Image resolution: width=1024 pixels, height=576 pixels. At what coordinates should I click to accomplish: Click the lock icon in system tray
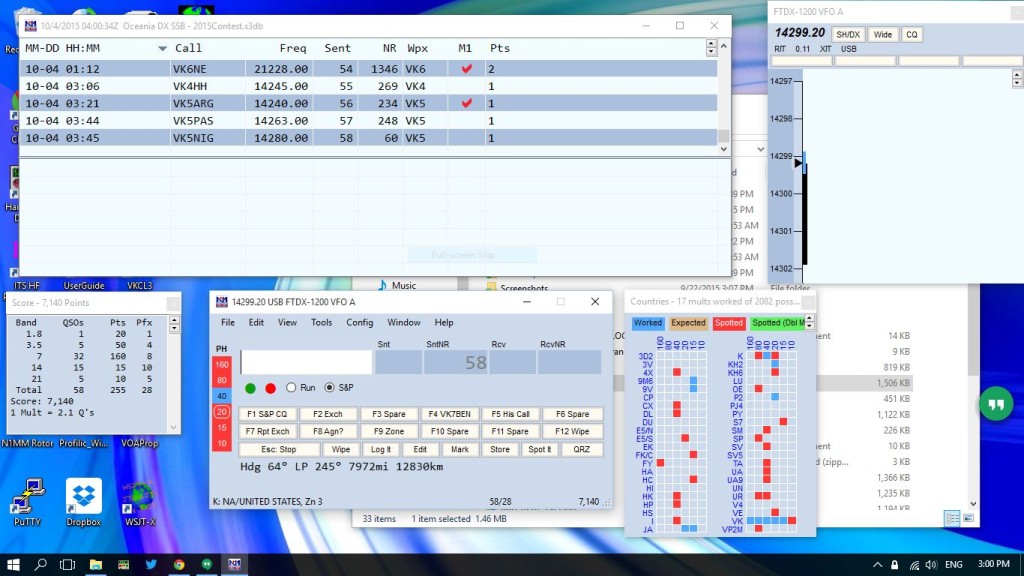[895, 565]
